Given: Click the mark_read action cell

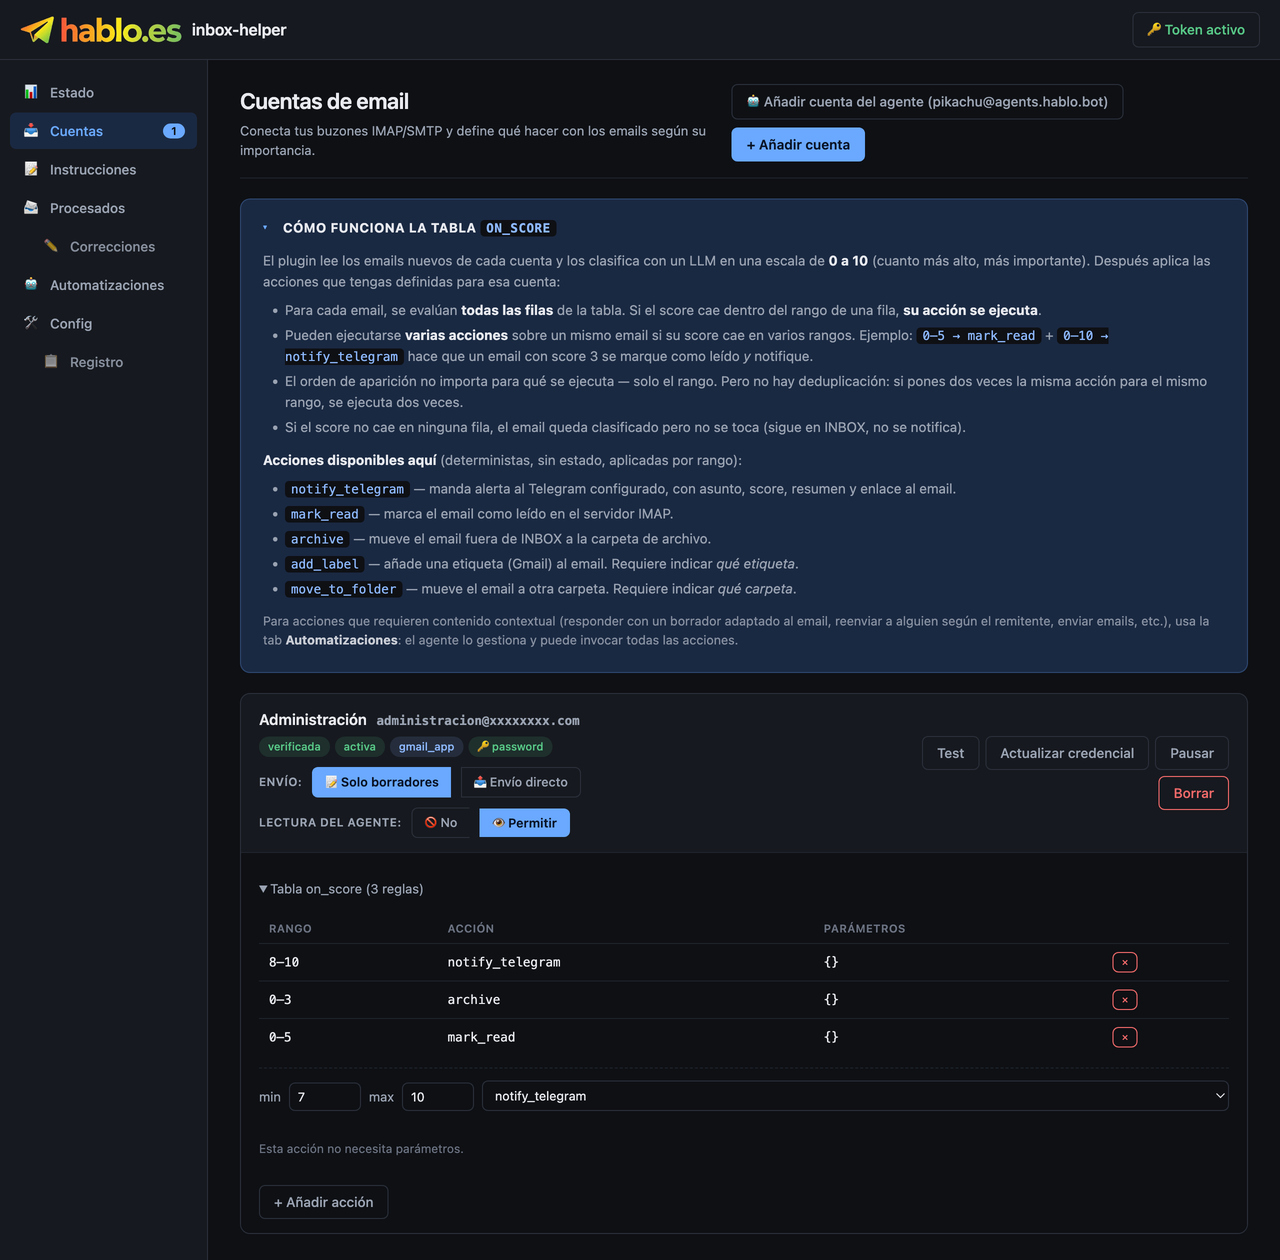Looking at the screenshot, I should click(481, 1037).
